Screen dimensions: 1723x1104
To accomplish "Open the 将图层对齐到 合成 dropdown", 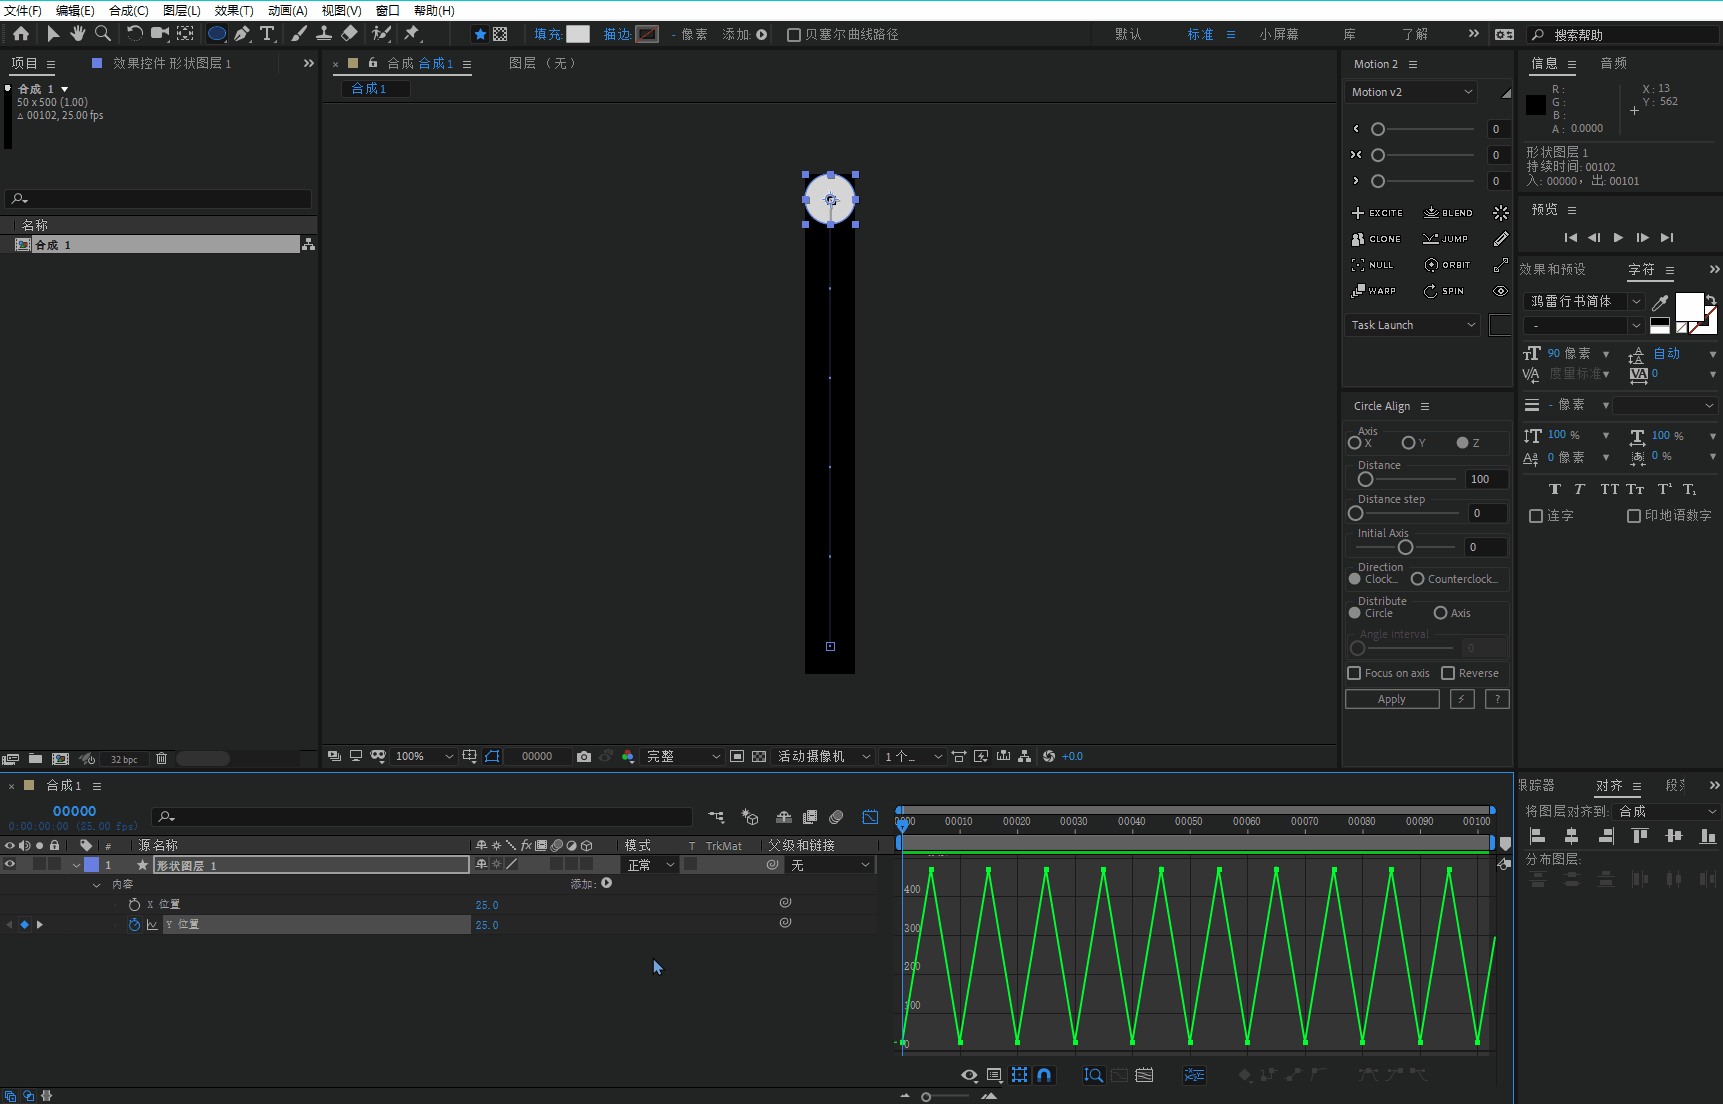I will (x=1666, y=811).
